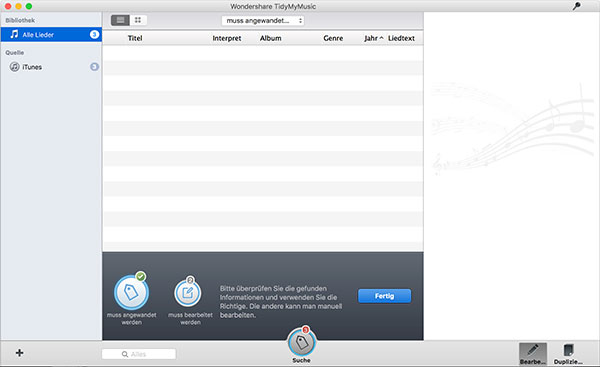The height and width of the screenshot is (367, 600).
Task: Click the music note icon beside Alle Lieder
Action: pyautogui.click(x=14, y=34)
